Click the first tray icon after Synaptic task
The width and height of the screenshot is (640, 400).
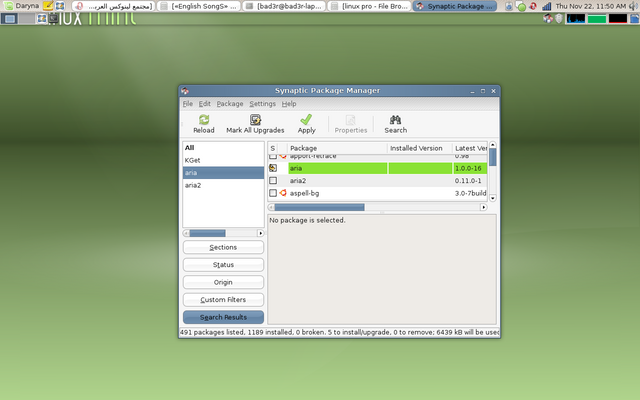[x=509, y=6]
